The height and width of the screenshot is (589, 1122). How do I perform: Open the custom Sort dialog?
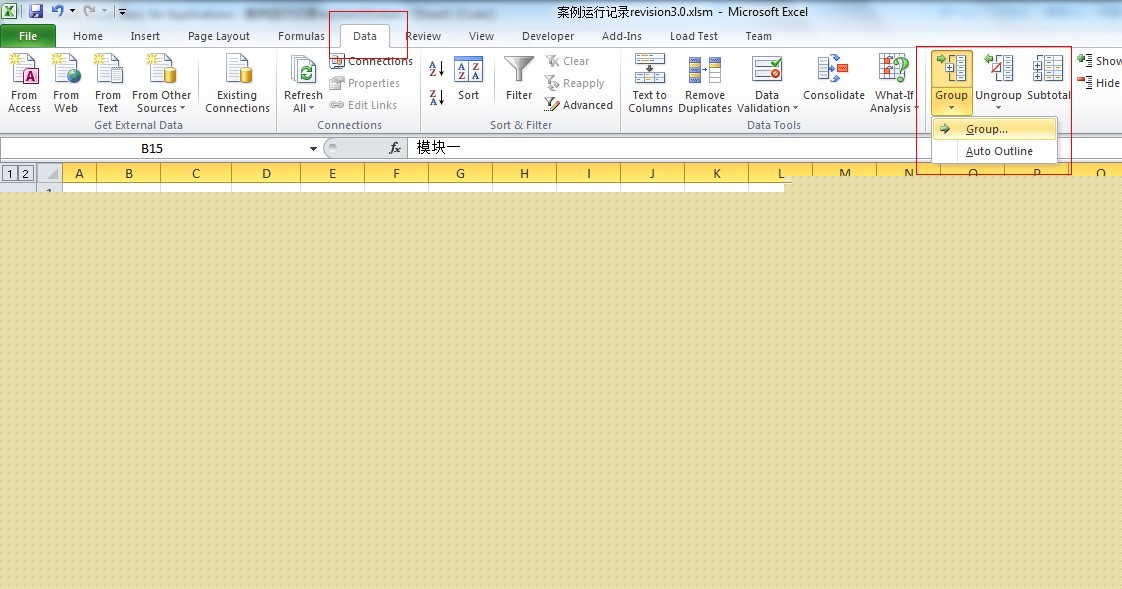pos(469,79)
